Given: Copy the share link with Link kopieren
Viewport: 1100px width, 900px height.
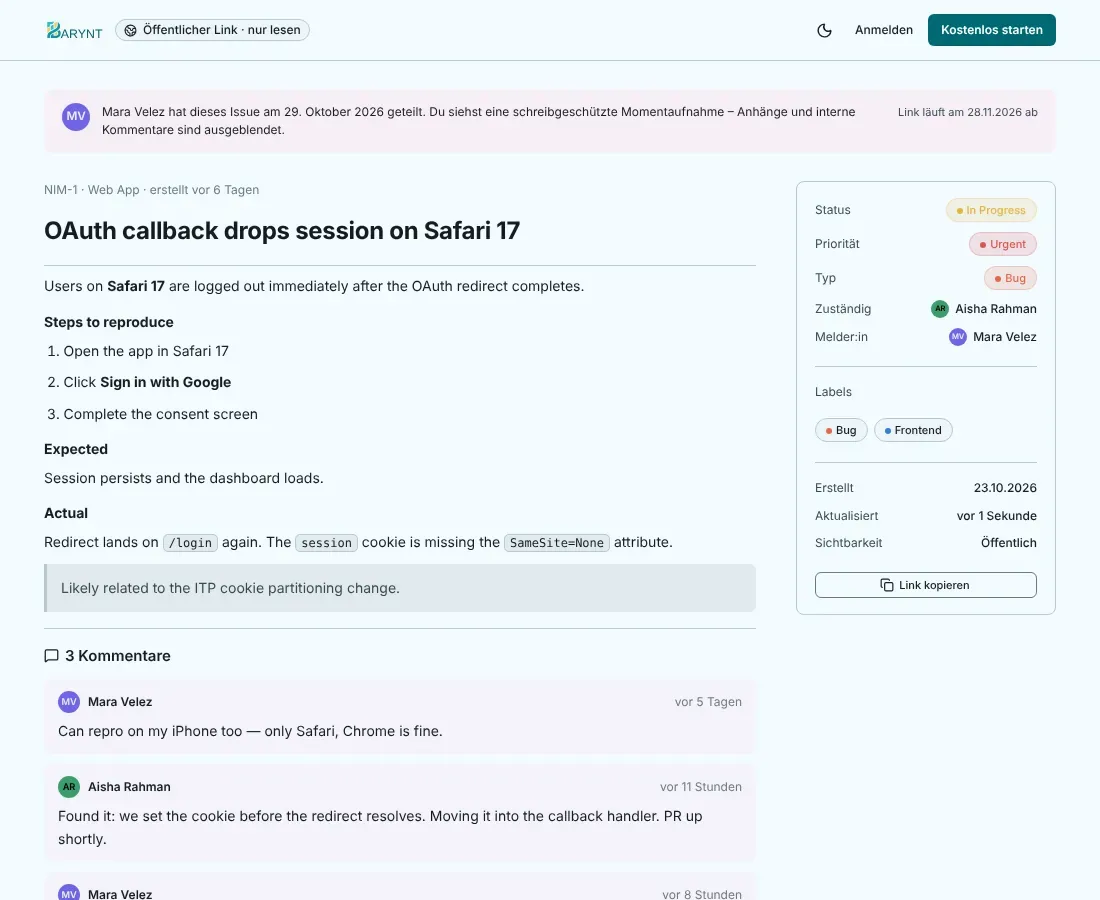Looking at the screenshot, I should coord(925,585).
